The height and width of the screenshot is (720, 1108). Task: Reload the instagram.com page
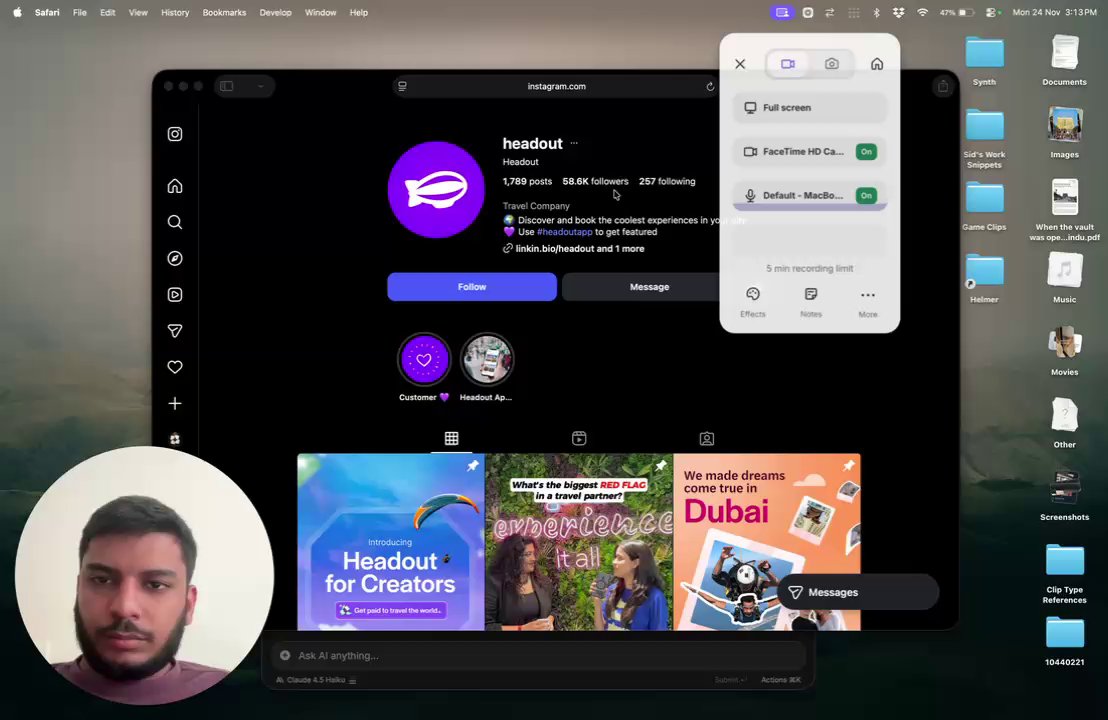click(709, 86)
